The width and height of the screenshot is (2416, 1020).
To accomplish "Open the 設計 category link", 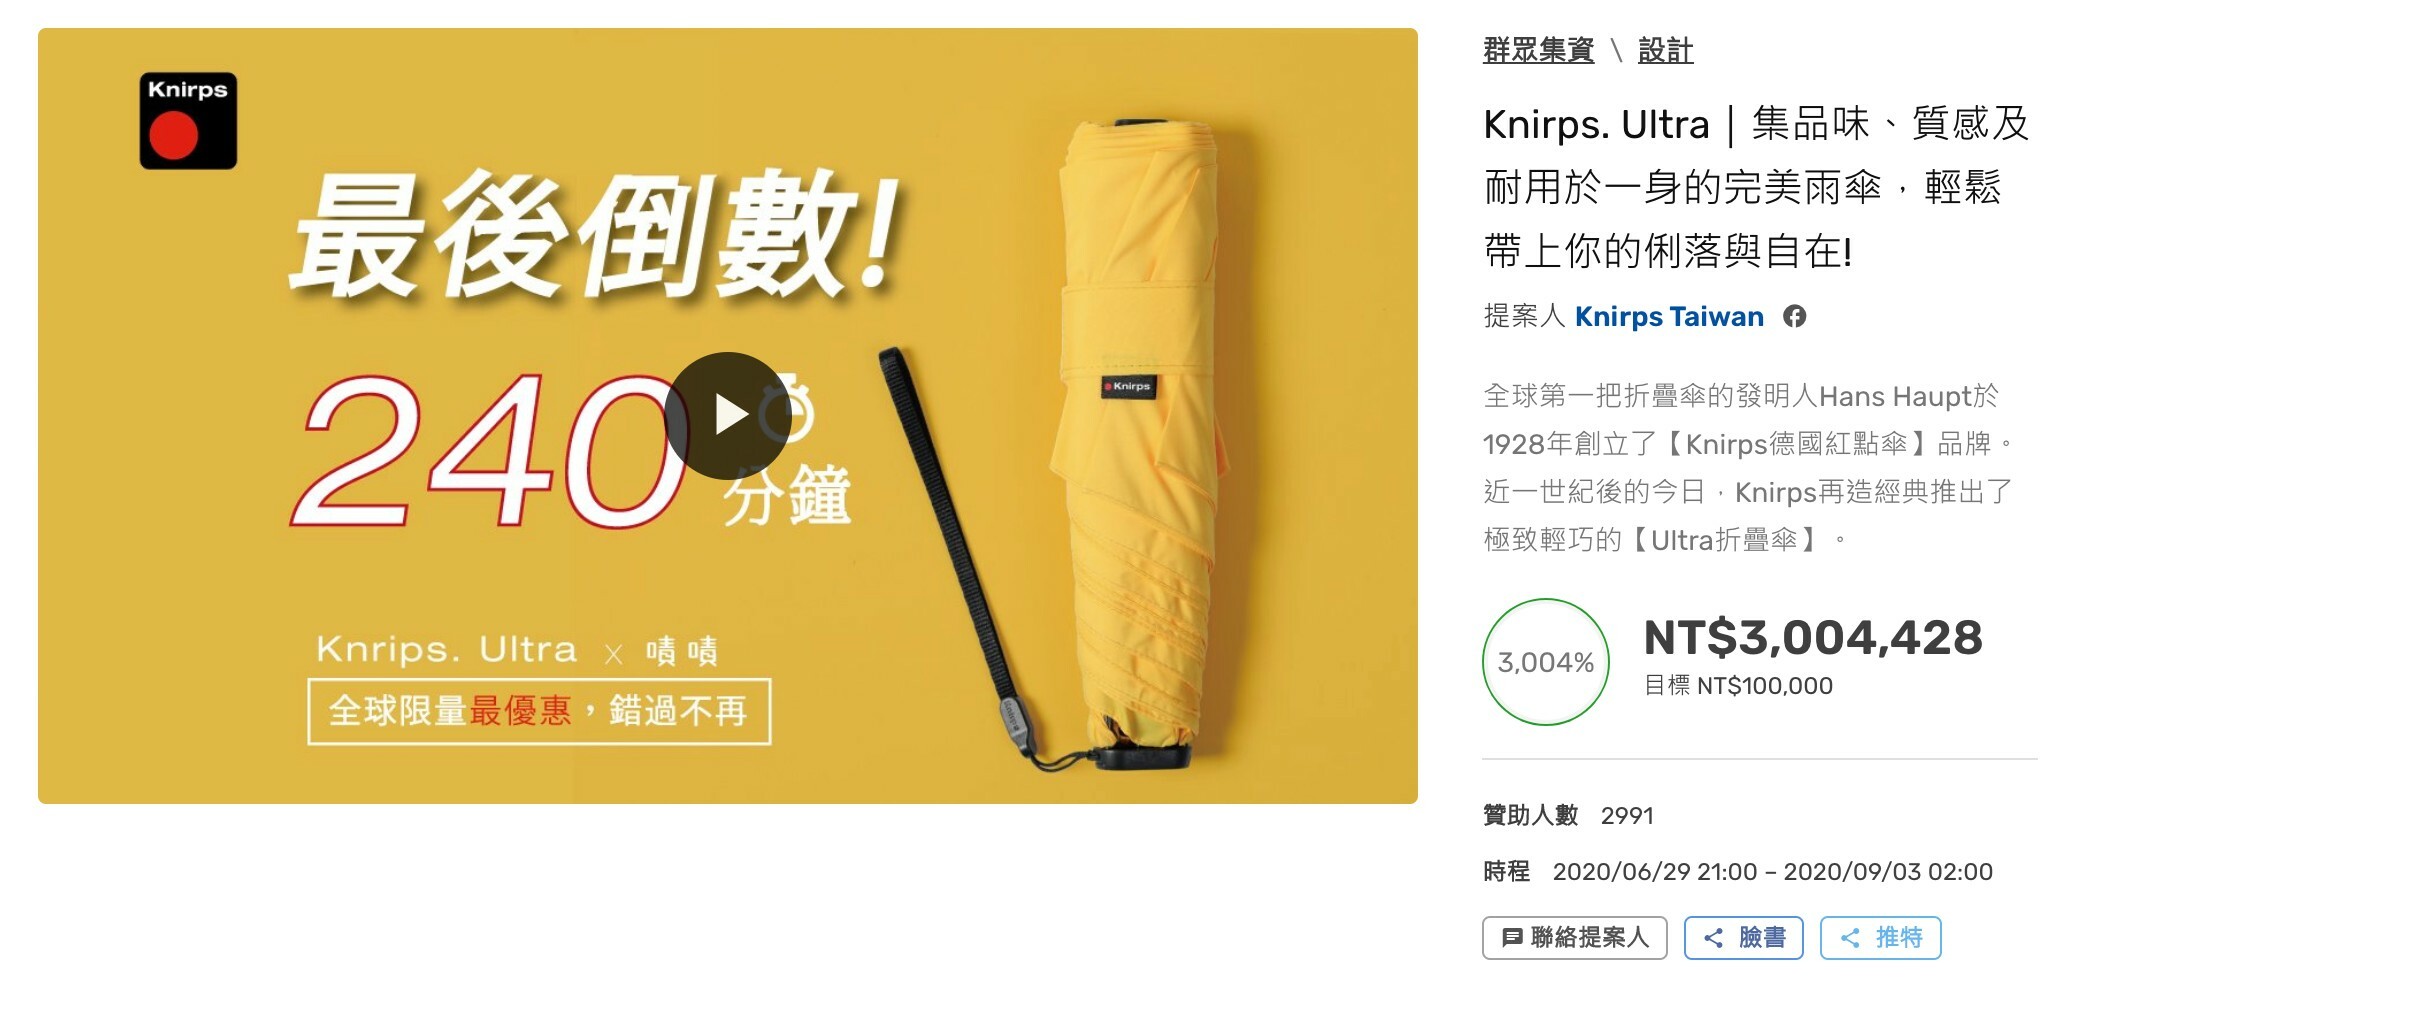I will click(x=1665, y=50).
